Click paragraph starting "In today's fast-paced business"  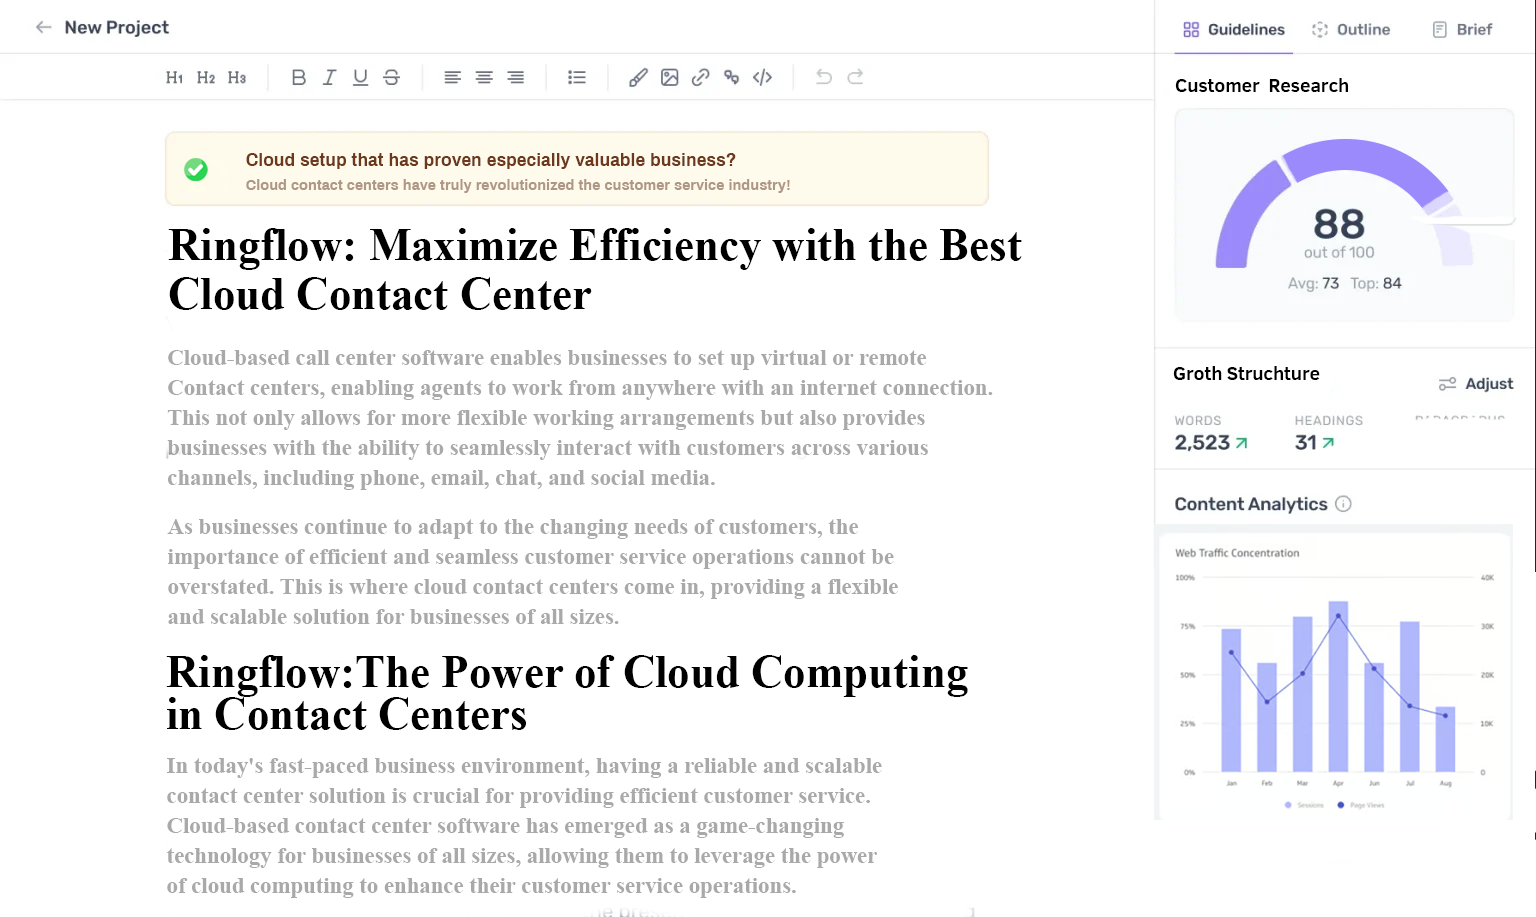coord(524,826)
